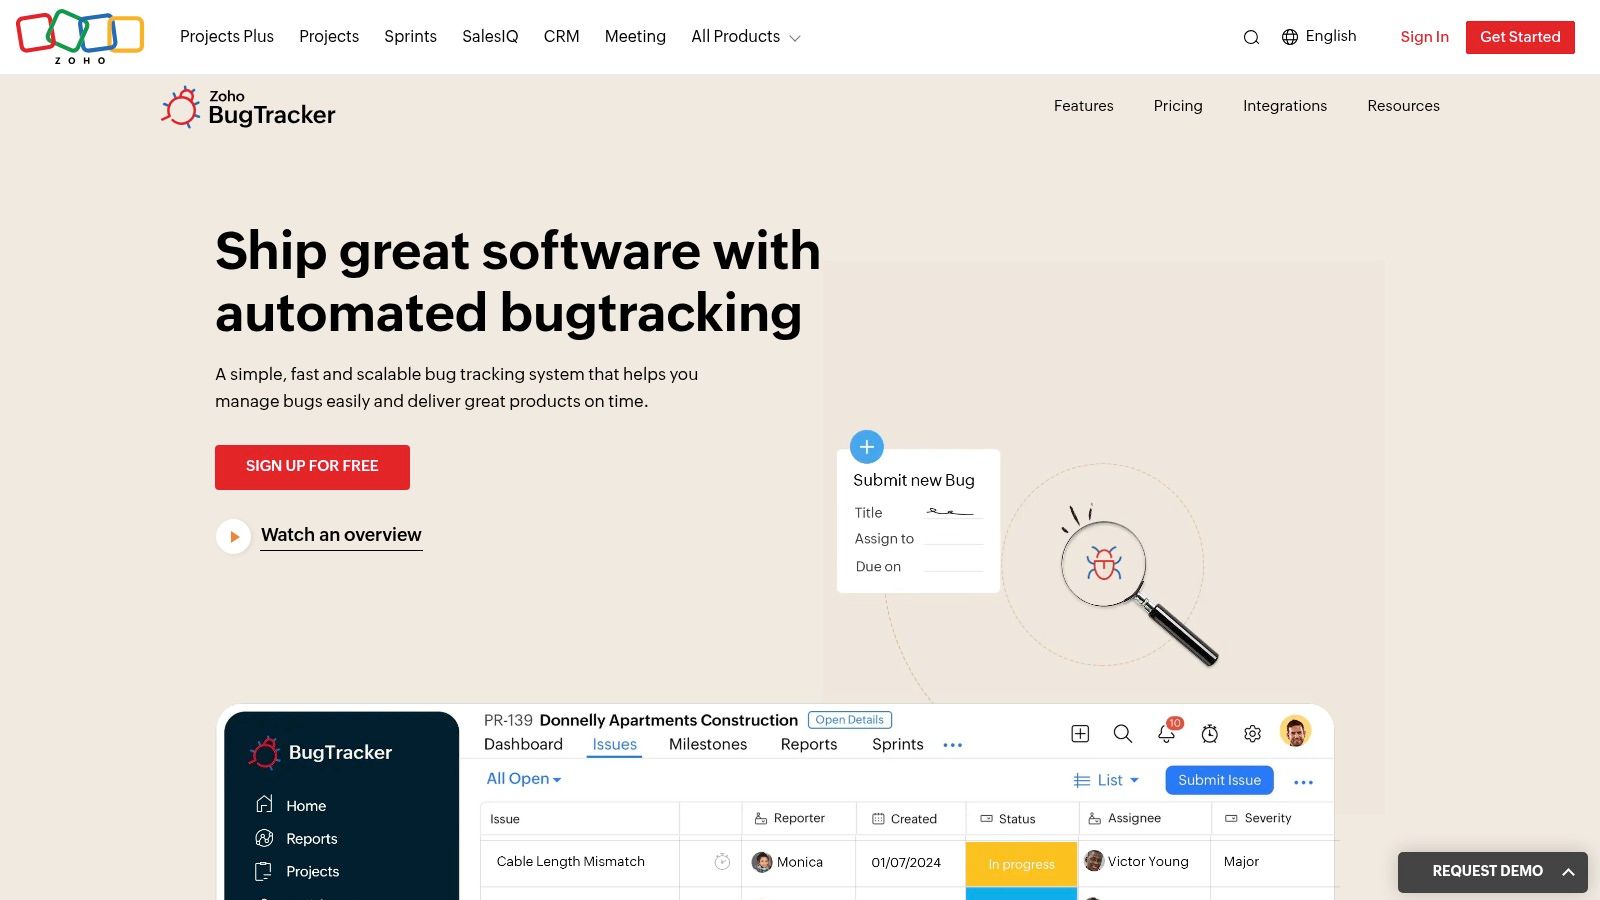This screenshot has height=900, width=1600.
Task: Expand the All Open filter dropdown
Action: point(524,779)
